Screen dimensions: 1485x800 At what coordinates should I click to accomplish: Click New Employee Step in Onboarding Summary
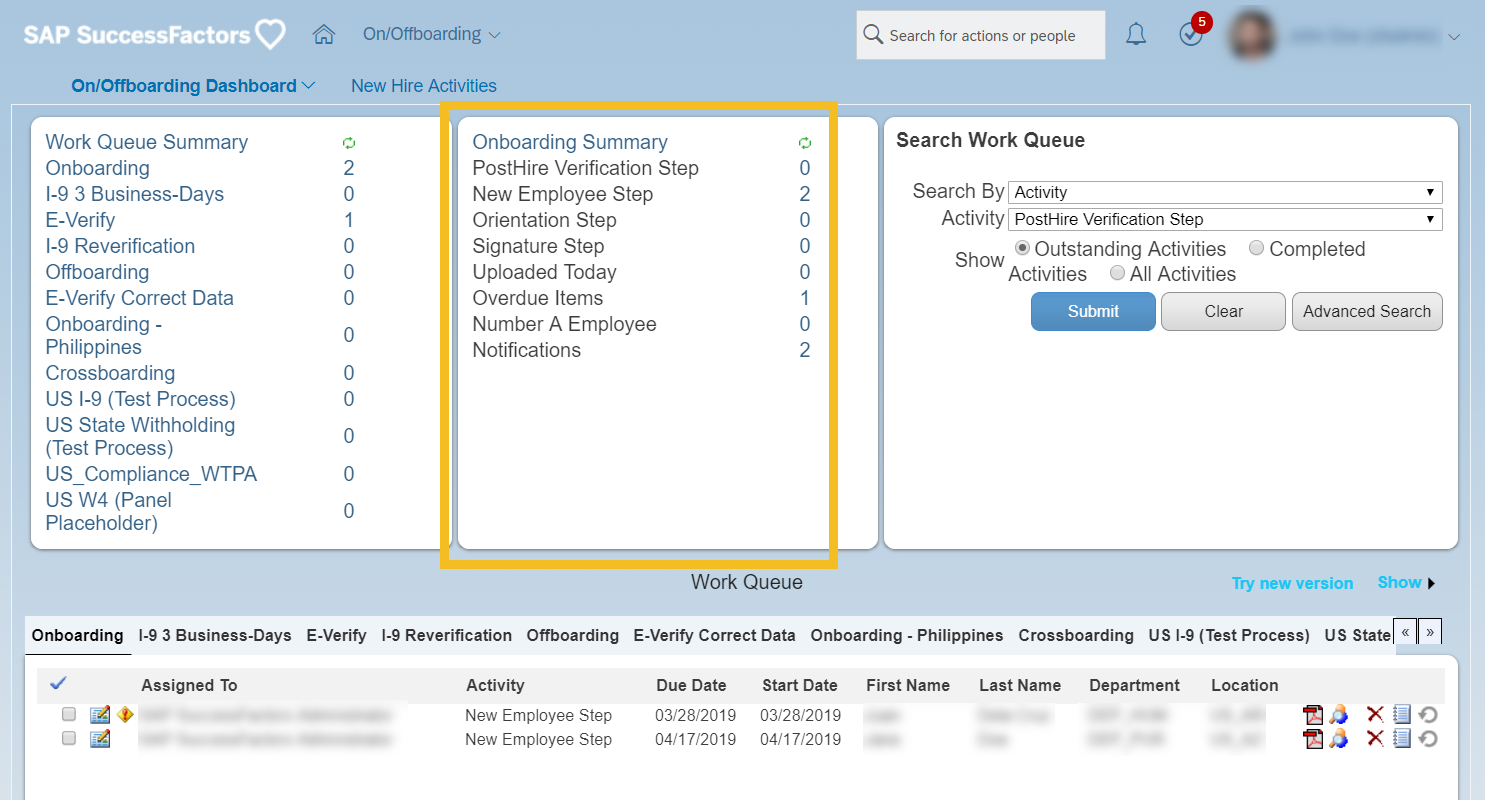coord(563,194)
